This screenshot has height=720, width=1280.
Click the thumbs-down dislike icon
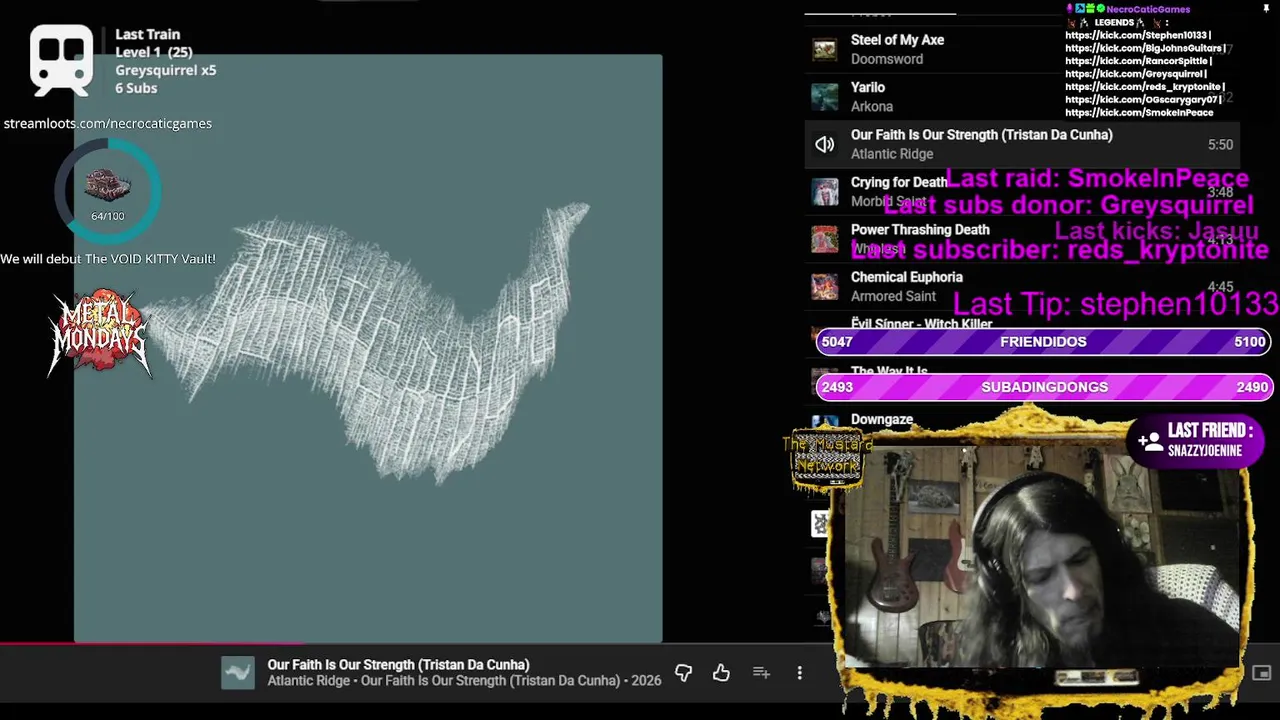click(683, 673)
